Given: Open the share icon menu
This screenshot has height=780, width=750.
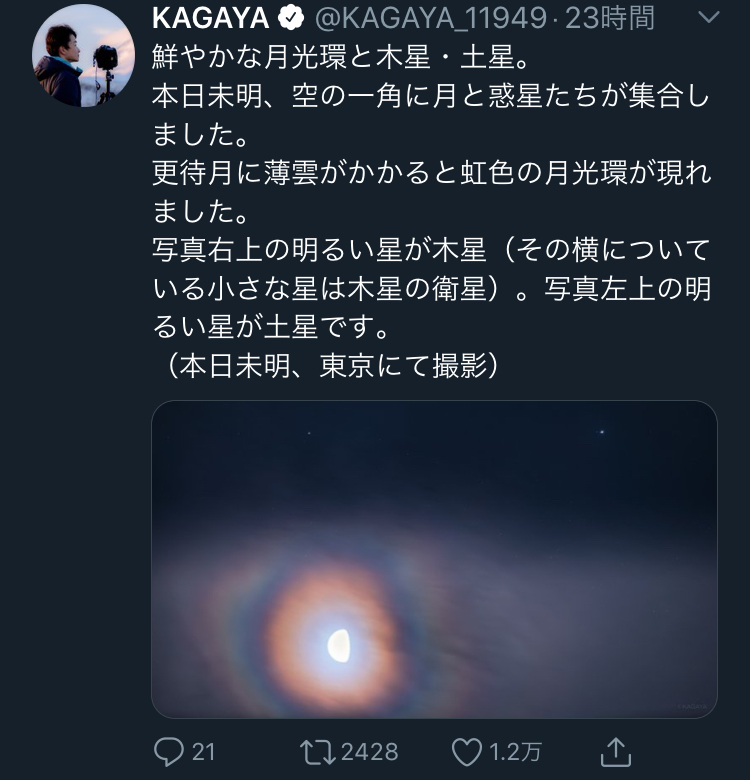Looking at the screenshot, I should click(x=615, y=750).
